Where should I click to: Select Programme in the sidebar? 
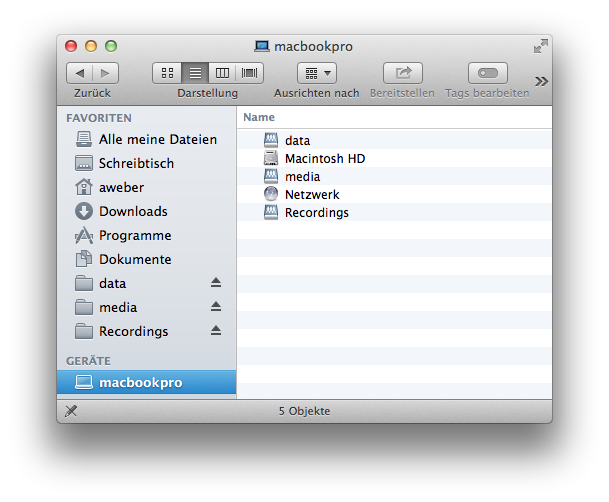[x=134, y=235]
